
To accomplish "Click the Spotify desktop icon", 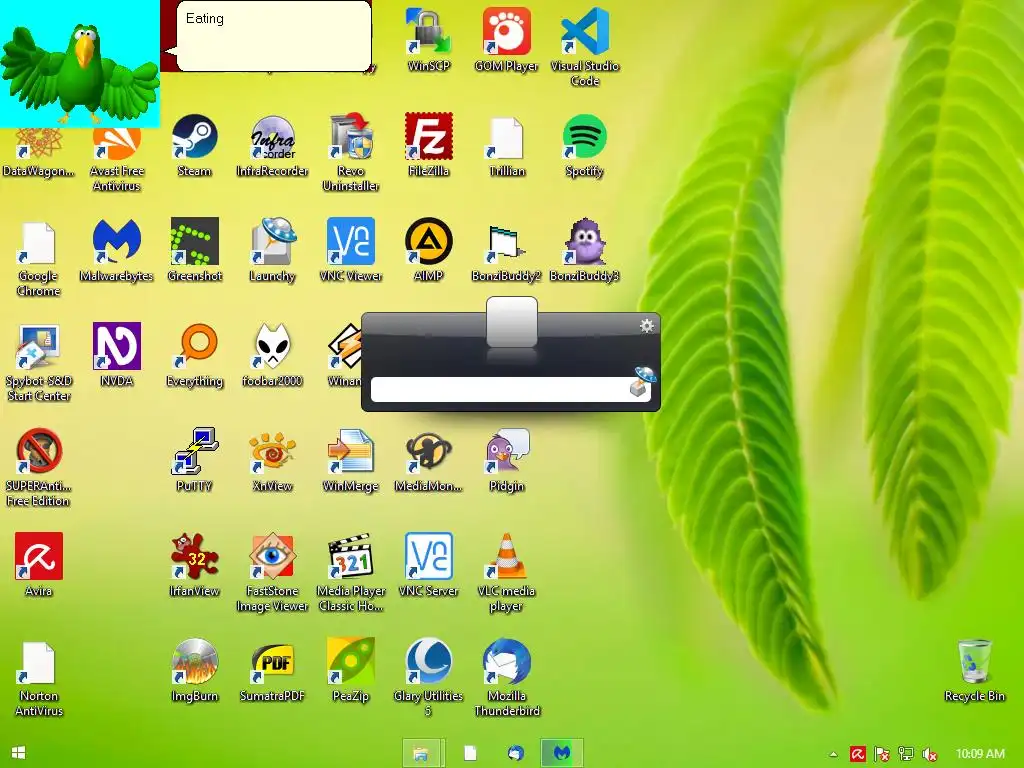I will (584, 145).
